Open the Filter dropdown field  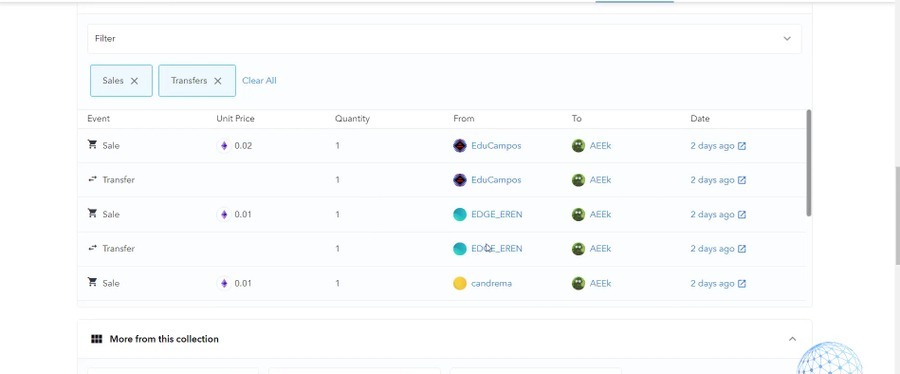click(x=444, y=38)
